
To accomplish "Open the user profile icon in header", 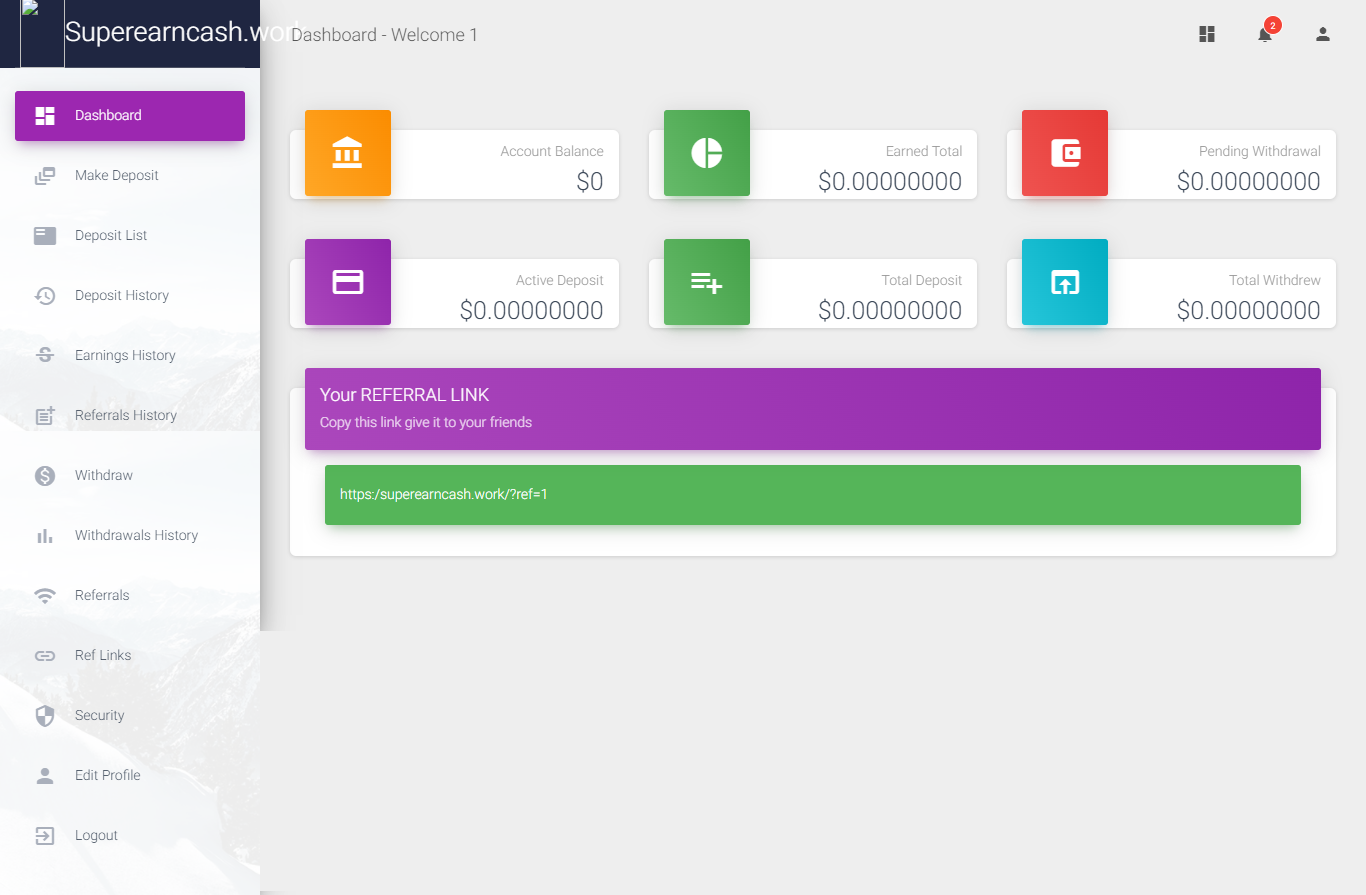I will [1322, 35].
